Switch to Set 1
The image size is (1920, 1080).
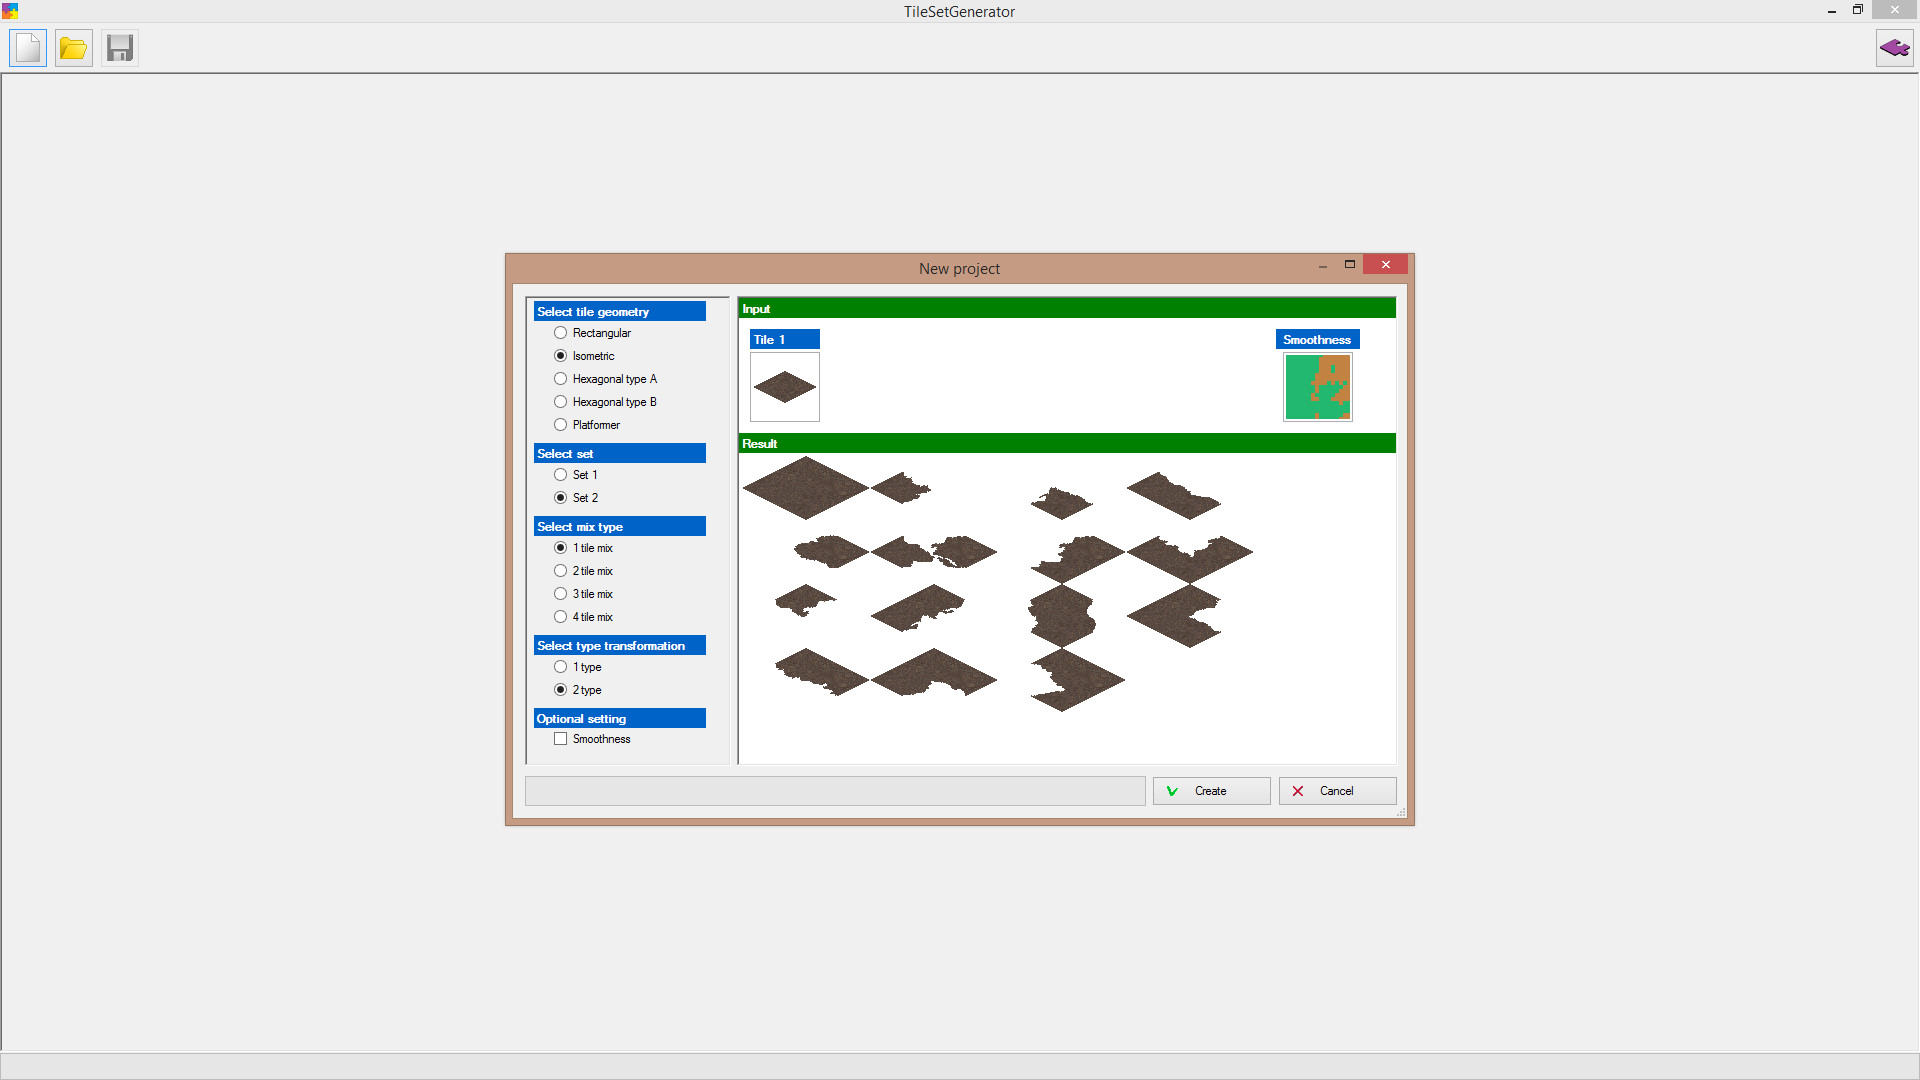click(561, 475)
